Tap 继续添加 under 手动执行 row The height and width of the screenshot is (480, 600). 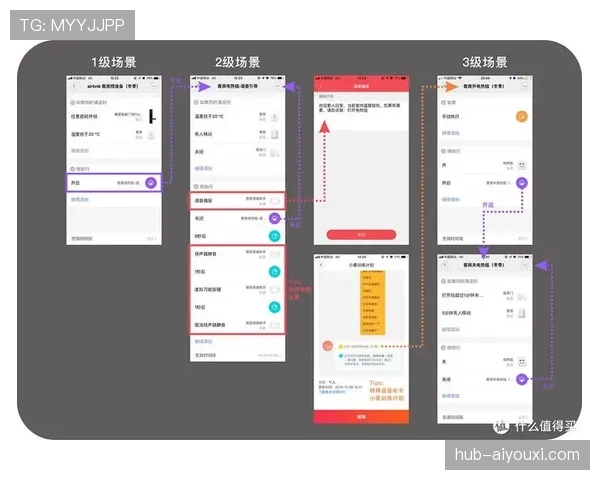point(450,133)
